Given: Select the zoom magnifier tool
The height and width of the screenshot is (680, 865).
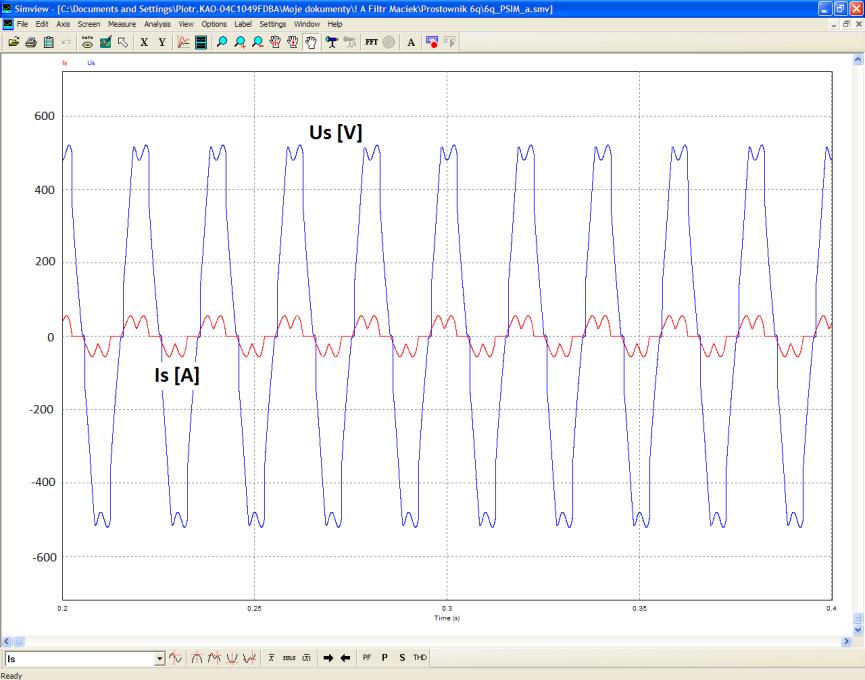Looking at the screenshot, I should (222, 42).
